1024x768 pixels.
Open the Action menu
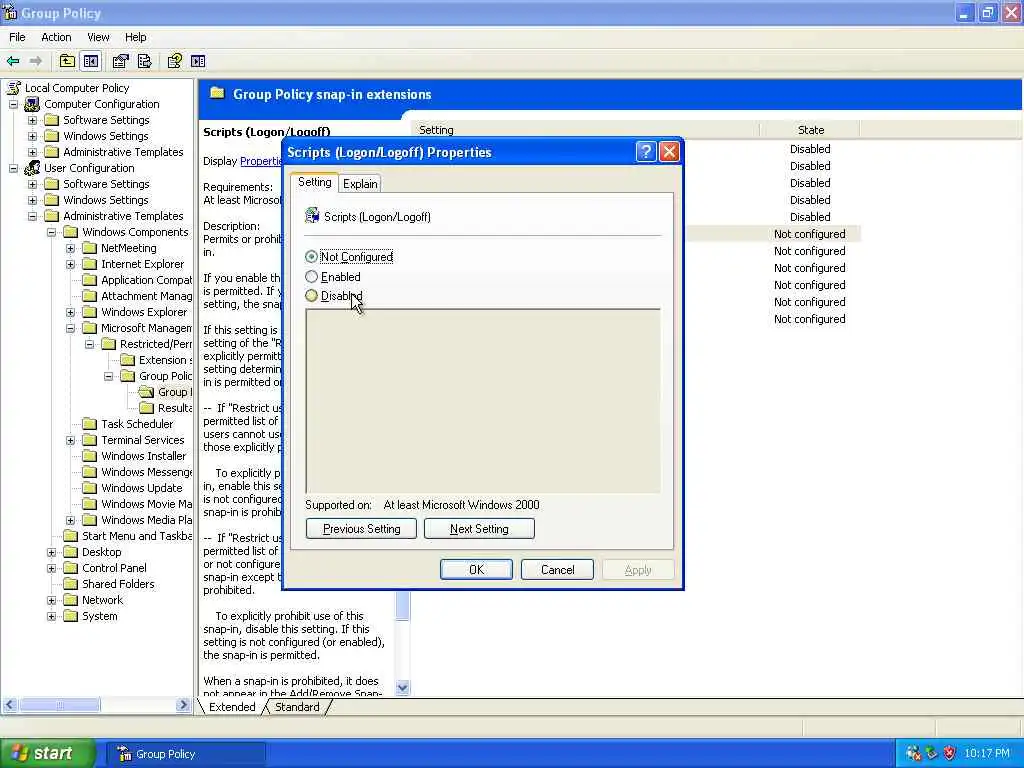[56, 37]
